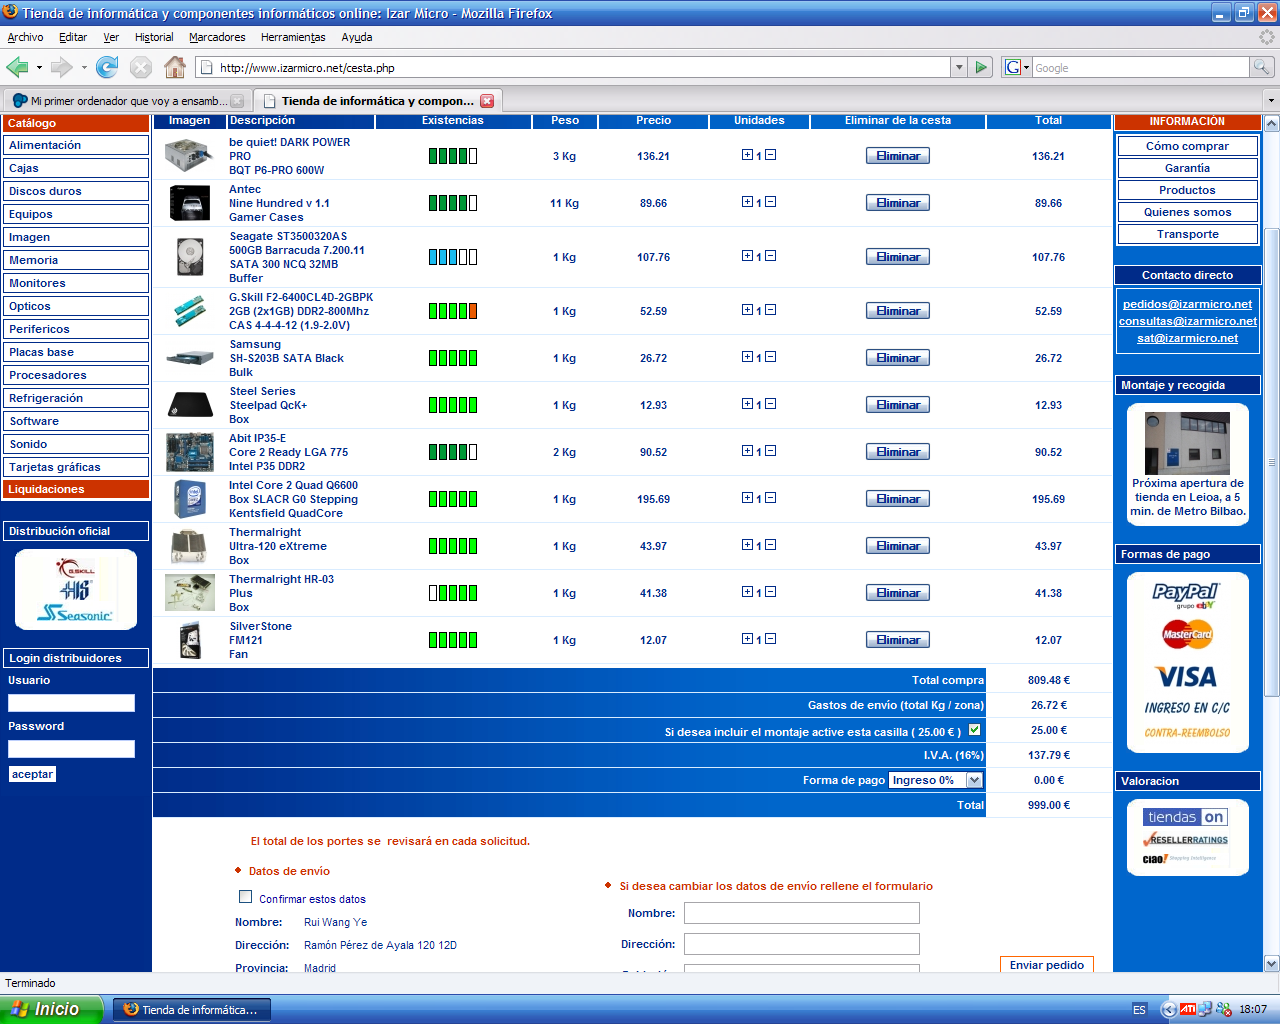
Task: Open the Editar menu
Action: 73,37
